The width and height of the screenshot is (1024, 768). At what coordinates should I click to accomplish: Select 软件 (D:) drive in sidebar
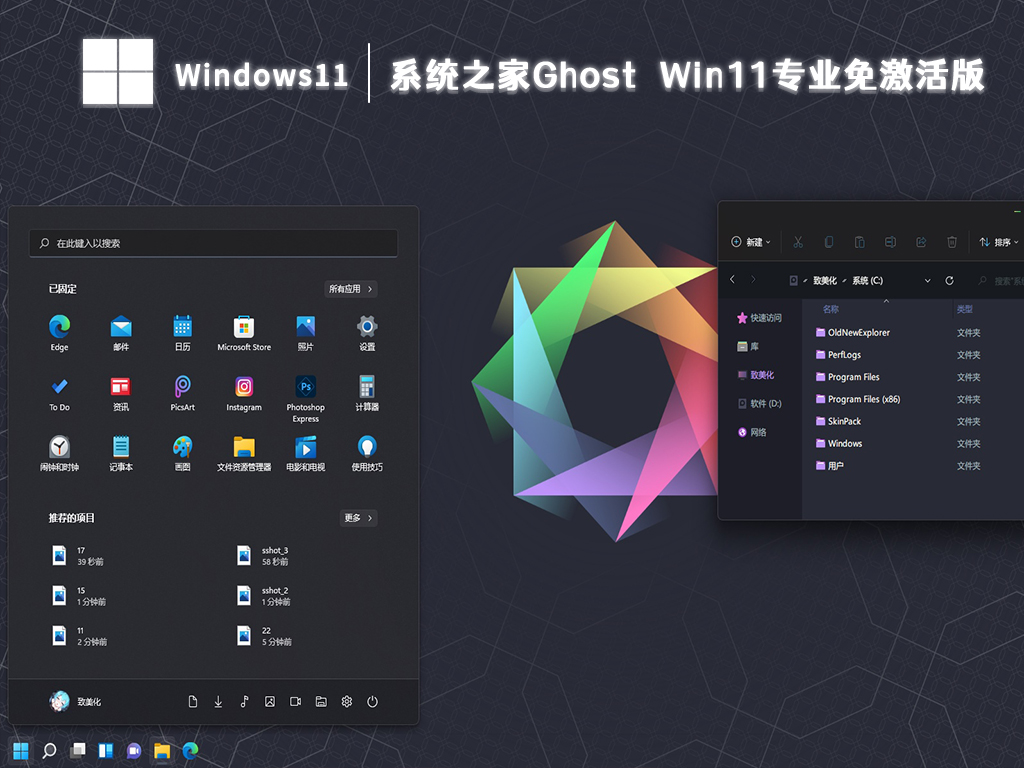click(x=760, y=404)
